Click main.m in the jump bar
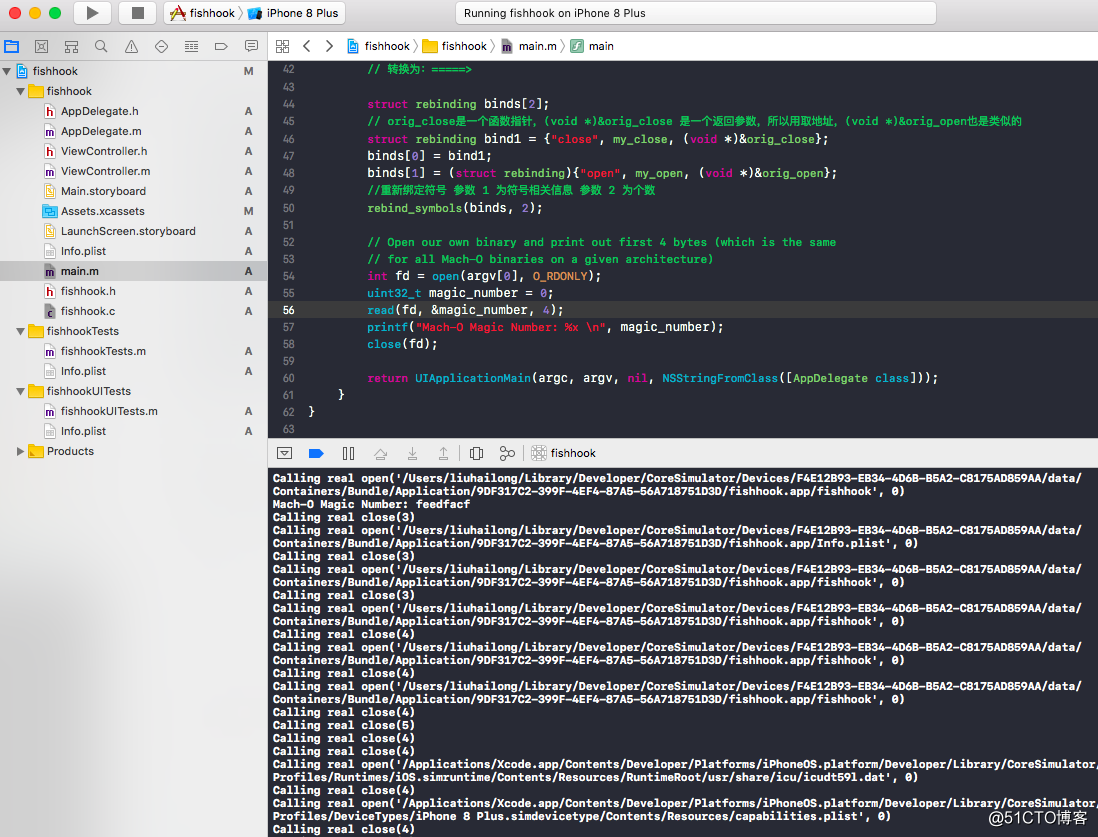This screenshot has height=837, width=1098. click(x=529, y=46)
